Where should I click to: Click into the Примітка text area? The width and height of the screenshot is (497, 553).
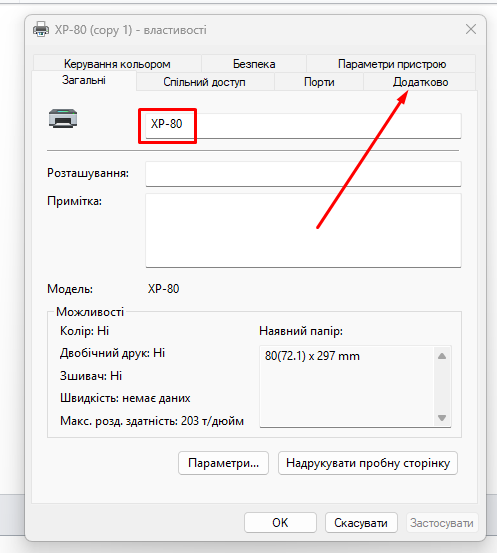coord(303,230)
